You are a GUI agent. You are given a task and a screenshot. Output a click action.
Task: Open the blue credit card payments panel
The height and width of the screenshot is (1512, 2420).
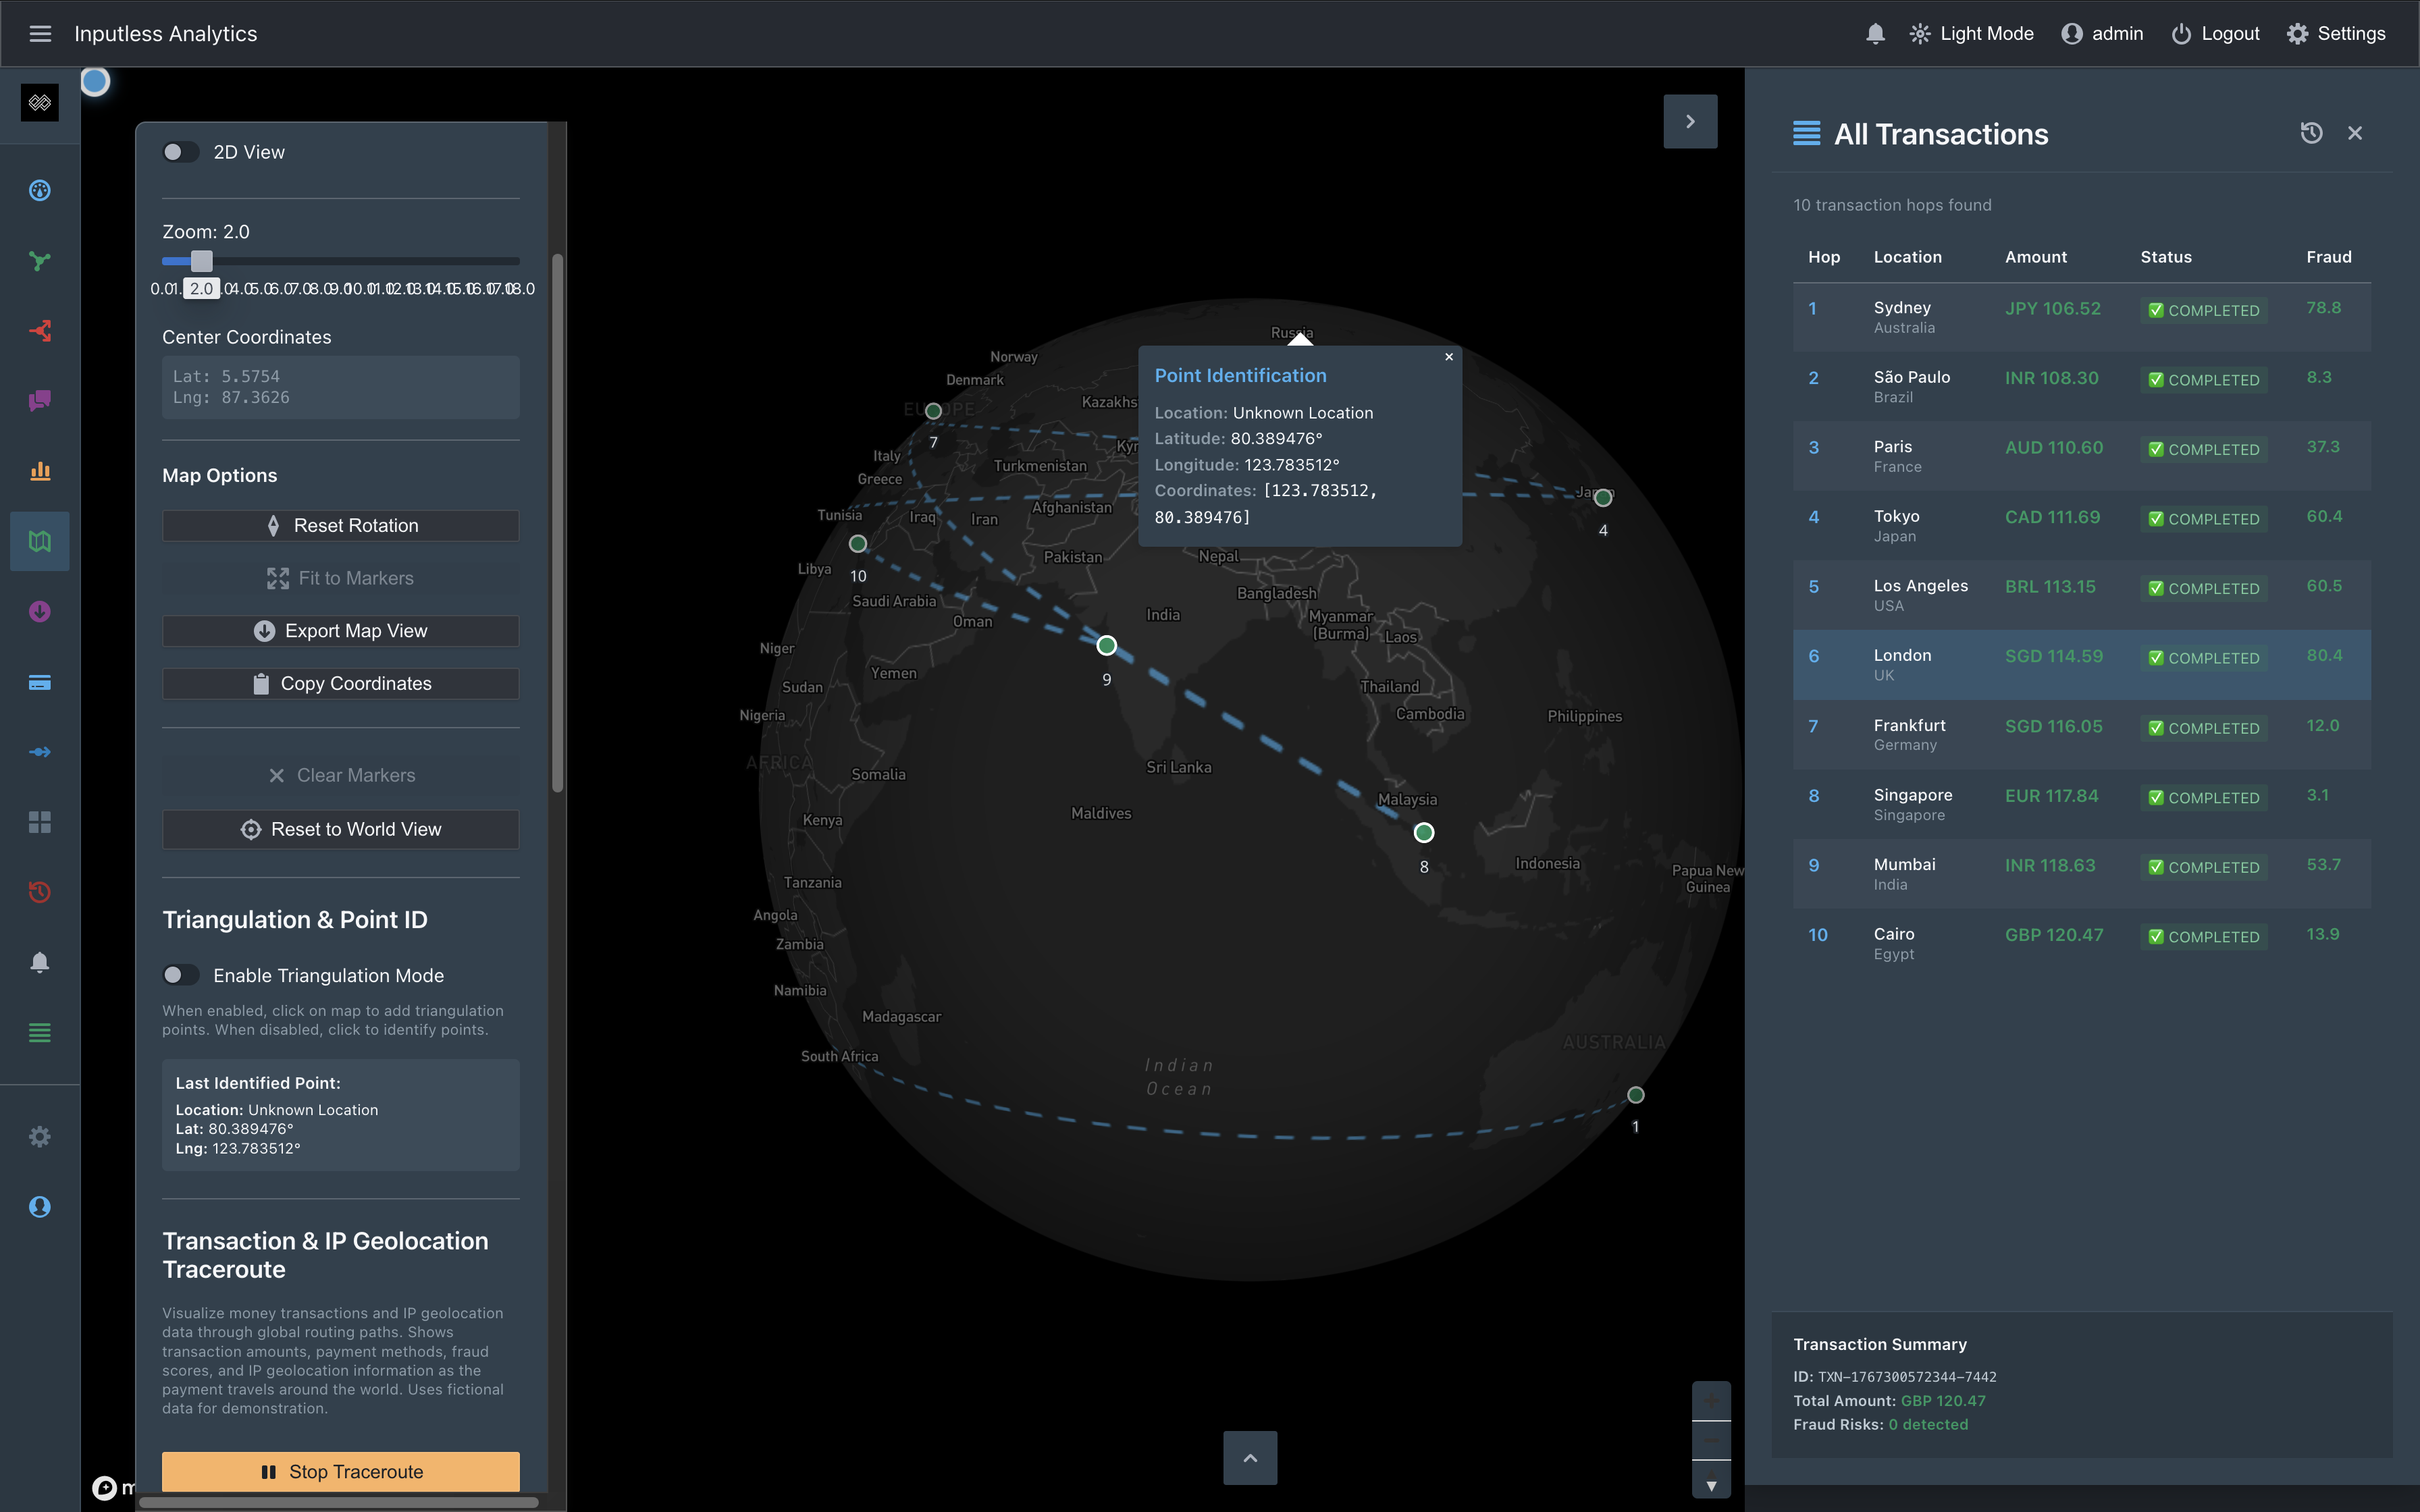point(40,683)
